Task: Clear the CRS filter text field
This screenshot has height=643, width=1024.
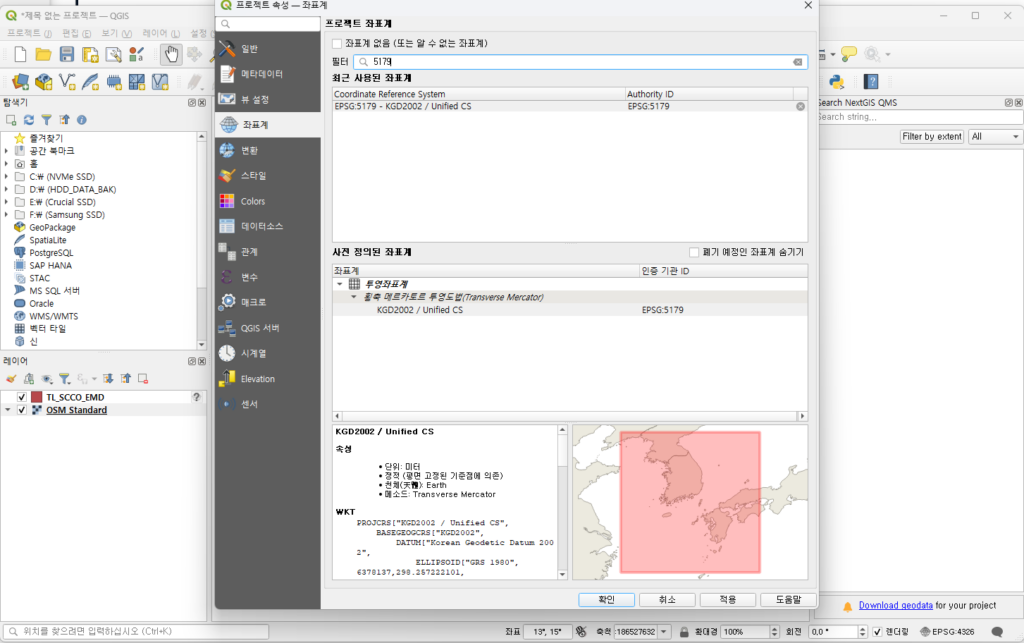Action: tap(797, 62)
